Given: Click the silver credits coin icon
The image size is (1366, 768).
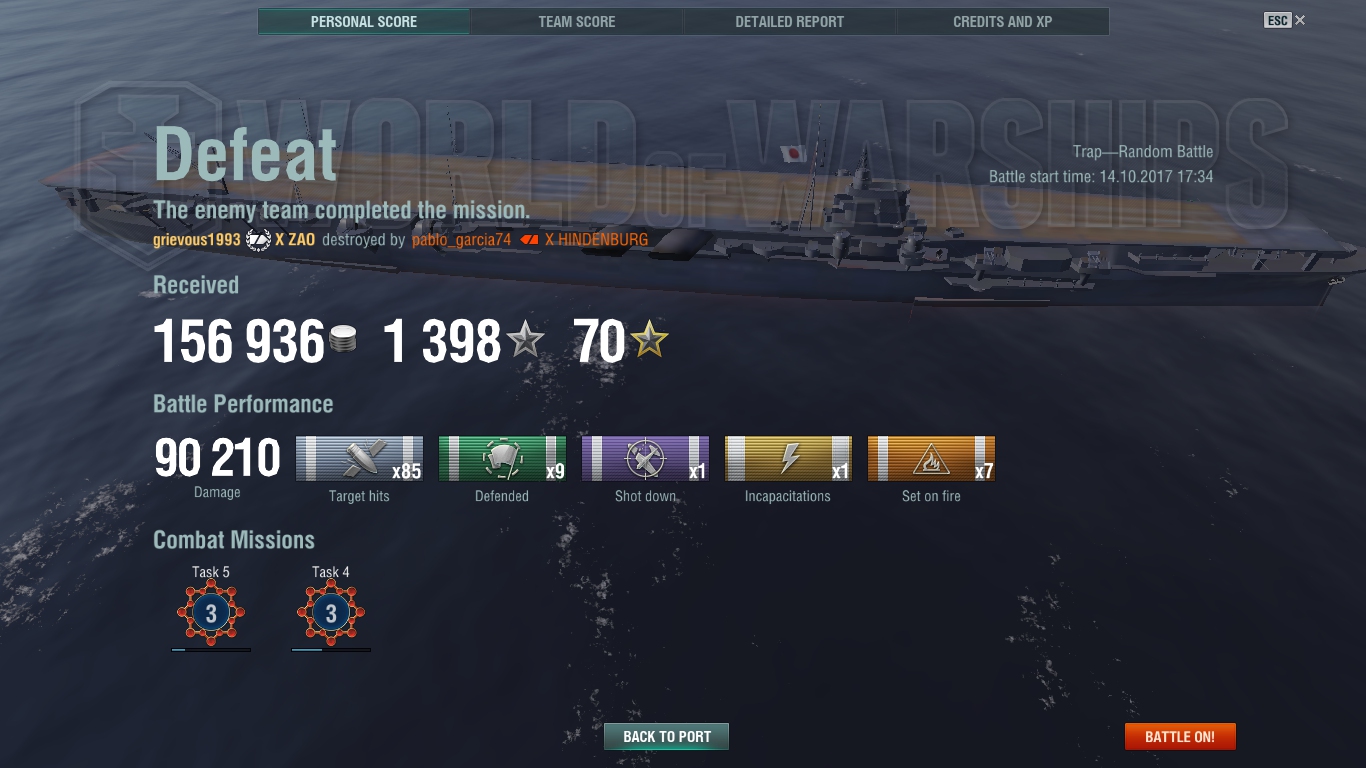Looking at the screenshot, I should [x=343, y=340].
